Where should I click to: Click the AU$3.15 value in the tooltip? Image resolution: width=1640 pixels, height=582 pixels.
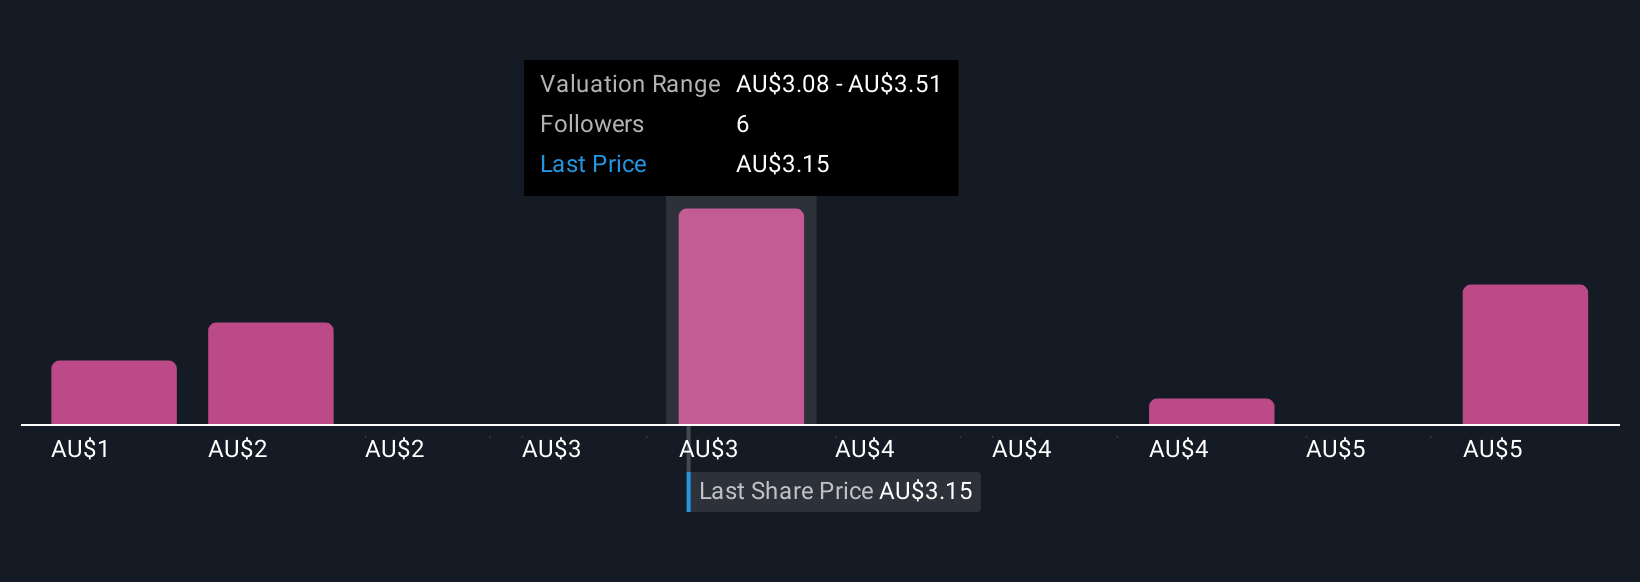[x=783, y=164]
